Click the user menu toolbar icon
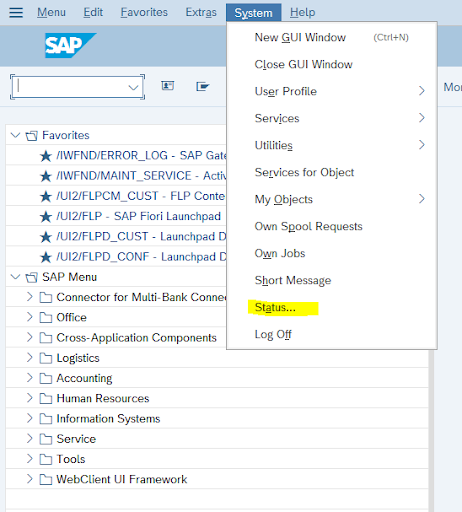 coord(168,86)
